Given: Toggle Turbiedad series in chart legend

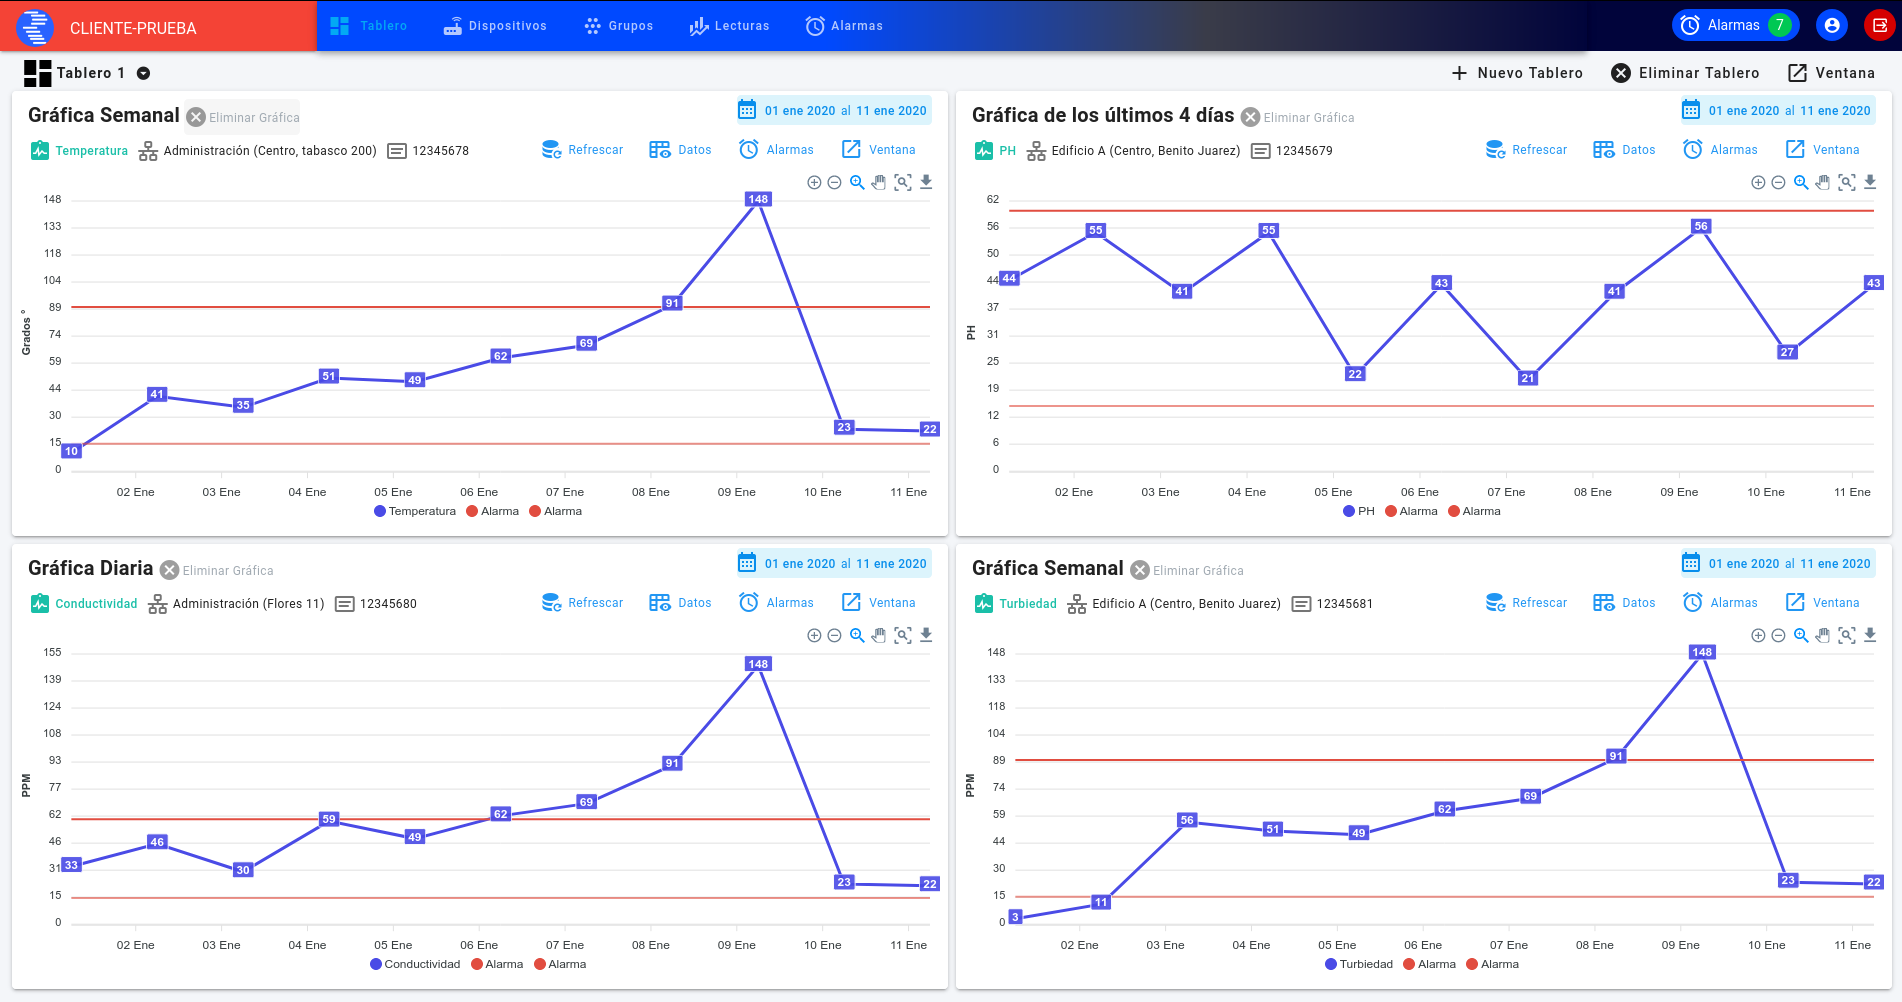Looking at the screenshot, I should (1358, 964).
